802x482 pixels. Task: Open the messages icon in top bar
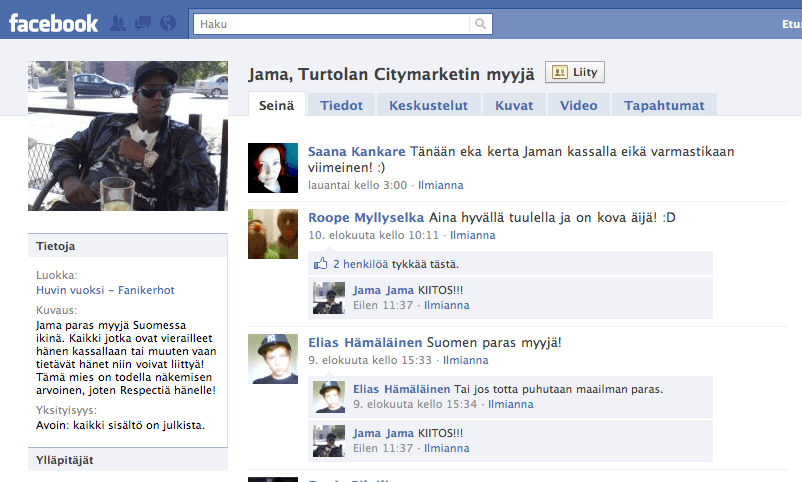click(143, 23)
